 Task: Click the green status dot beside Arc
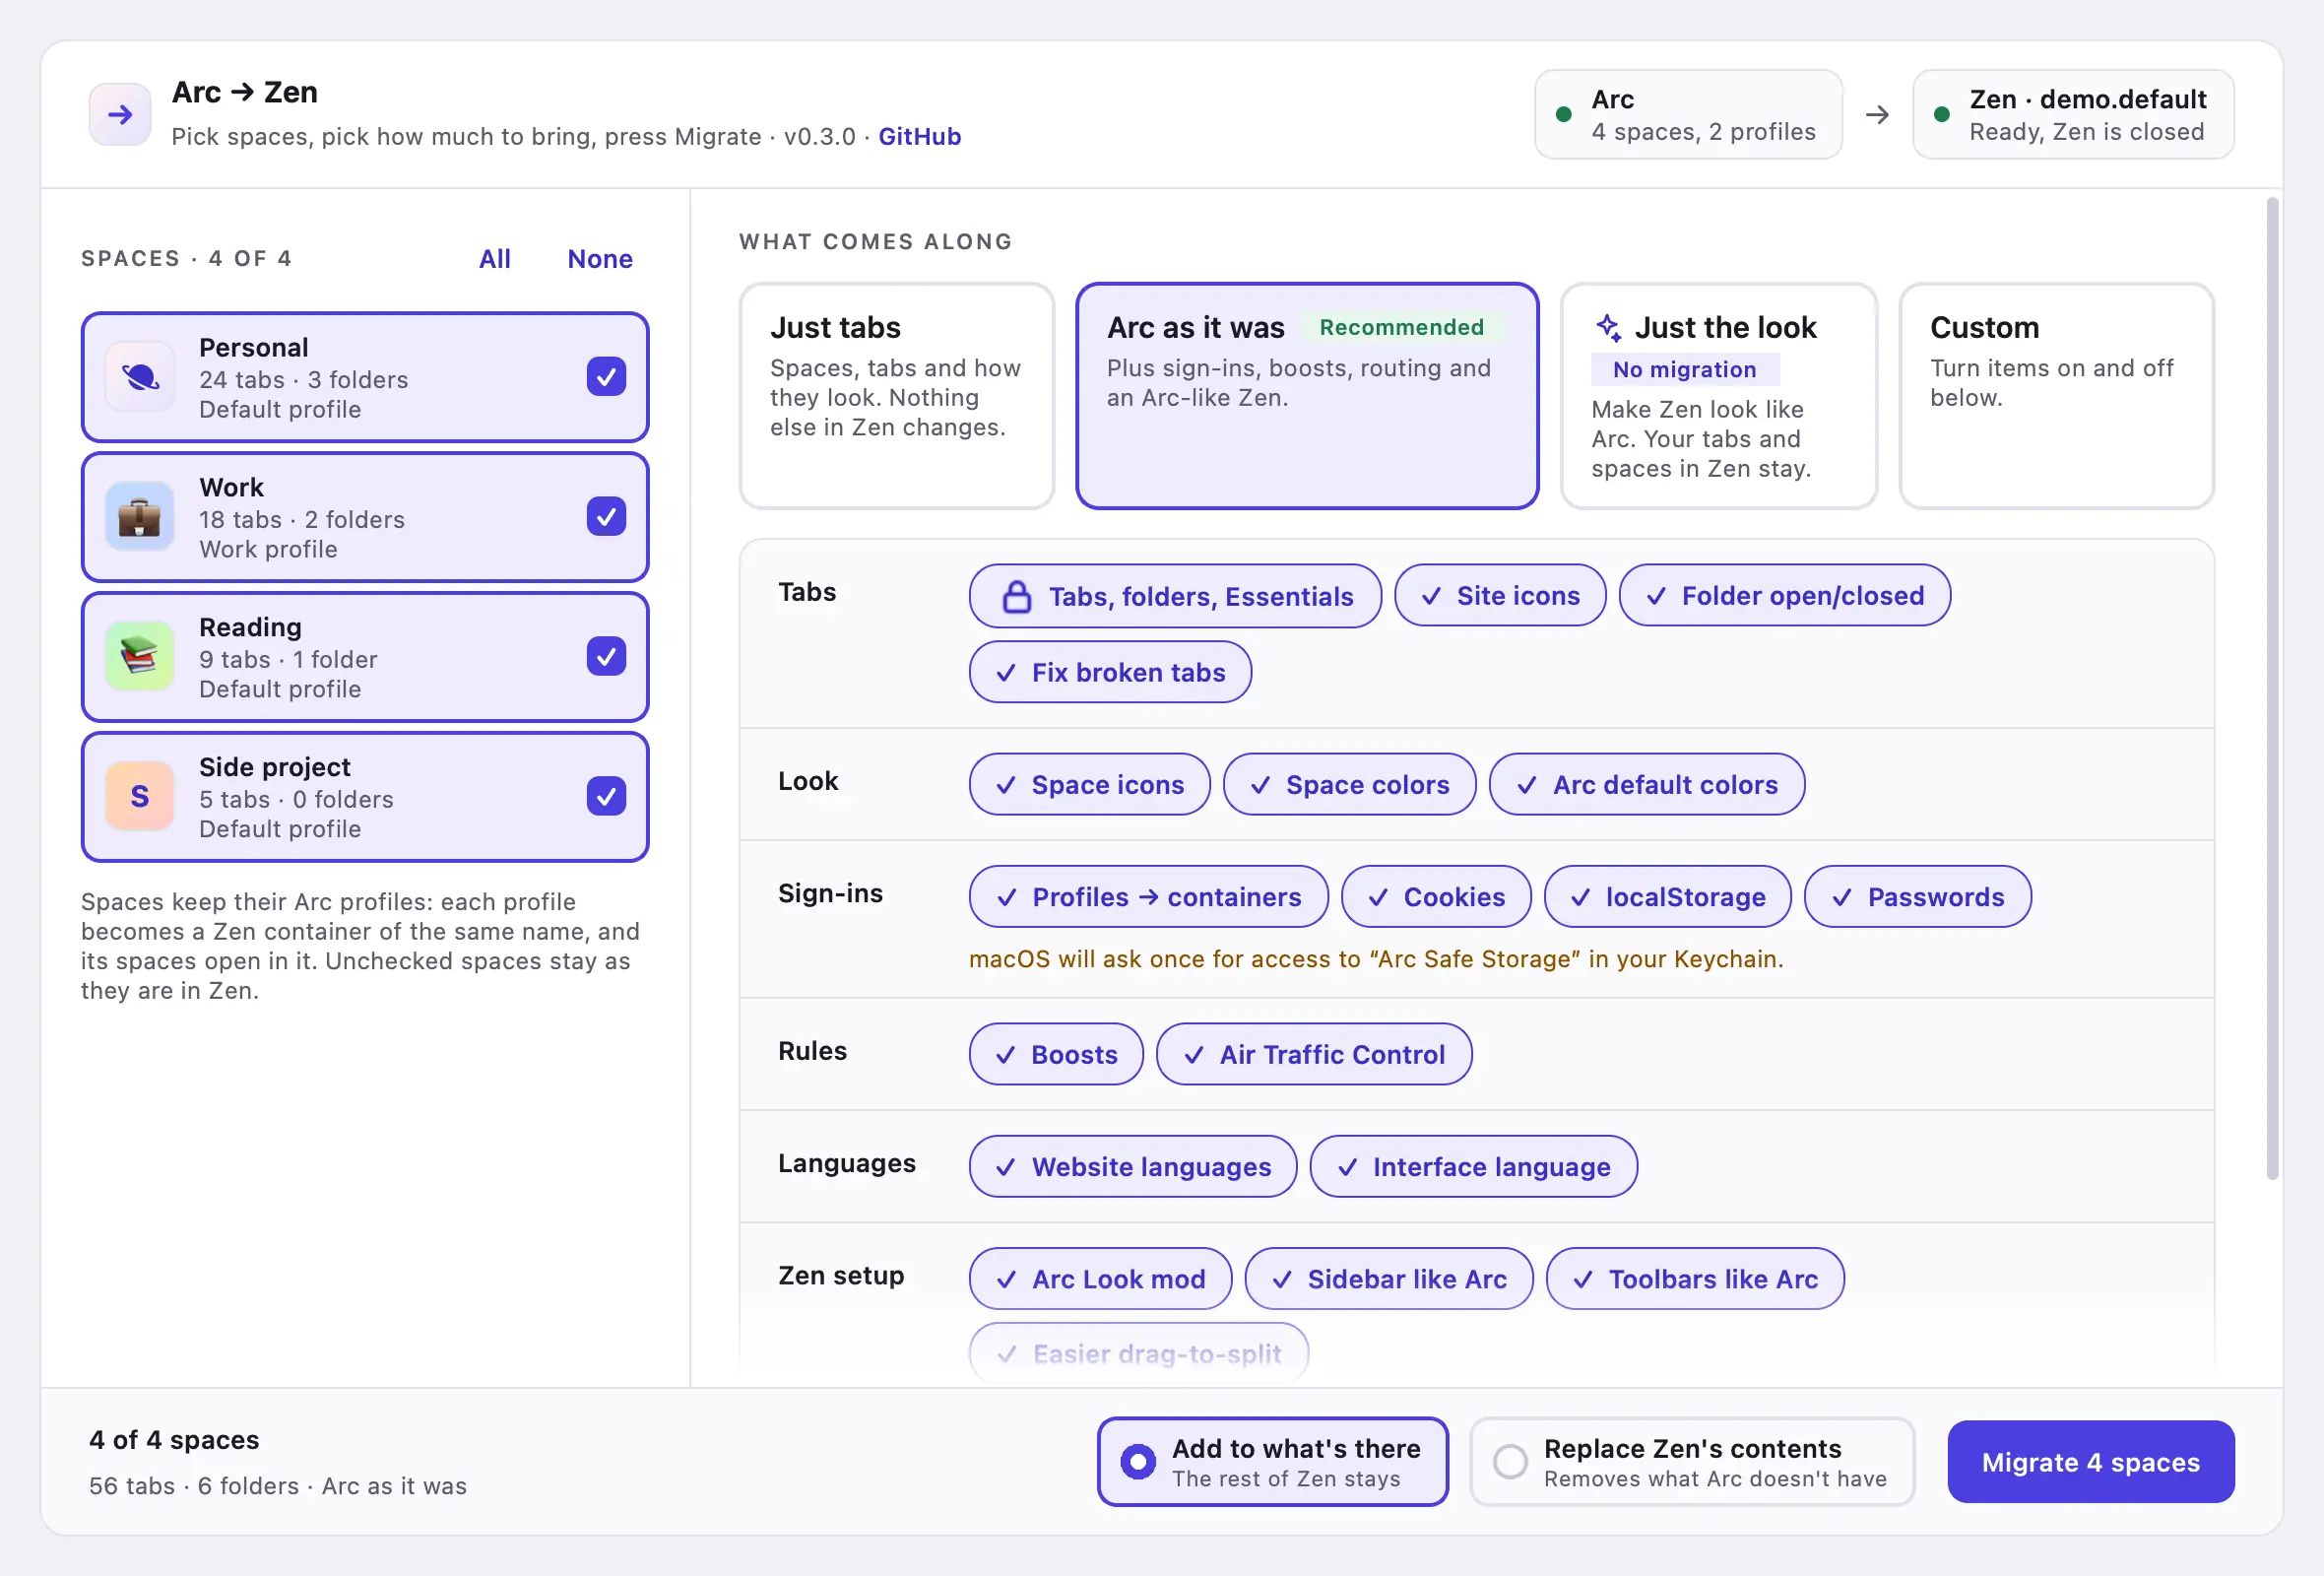pos(1564,115)
